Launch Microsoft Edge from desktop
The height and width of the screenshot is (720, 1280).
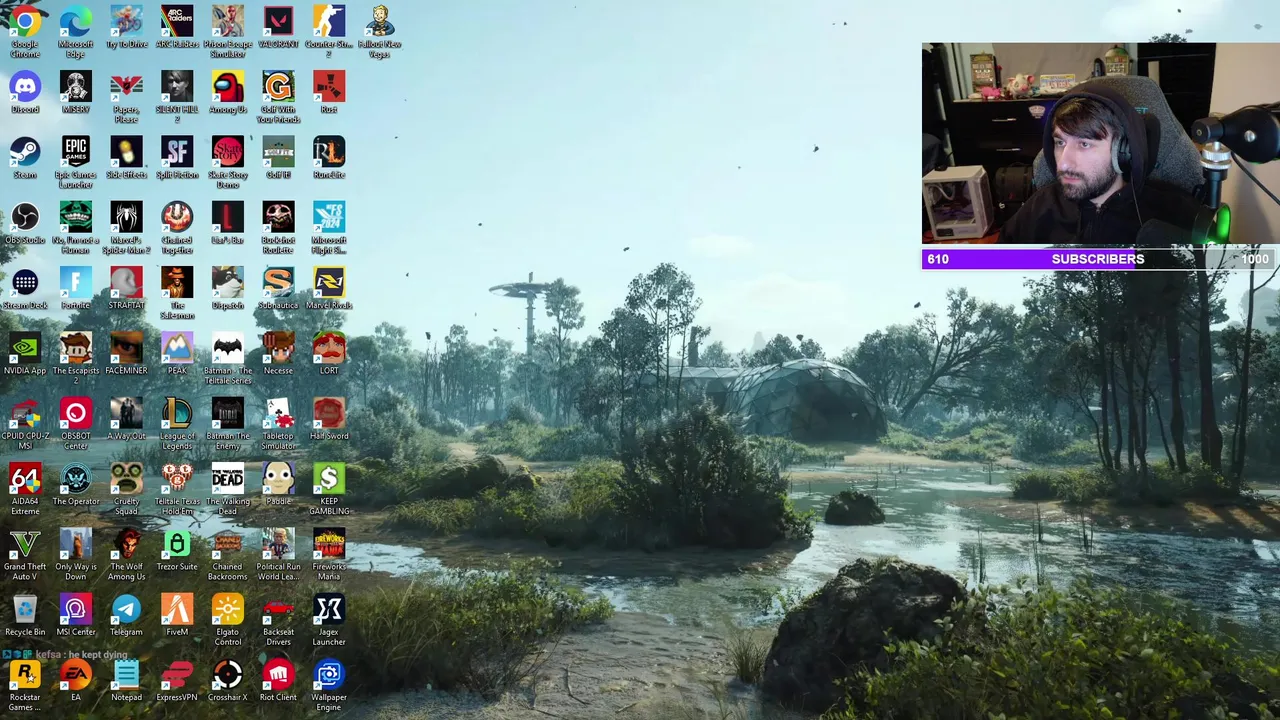(x=75, y=30)
